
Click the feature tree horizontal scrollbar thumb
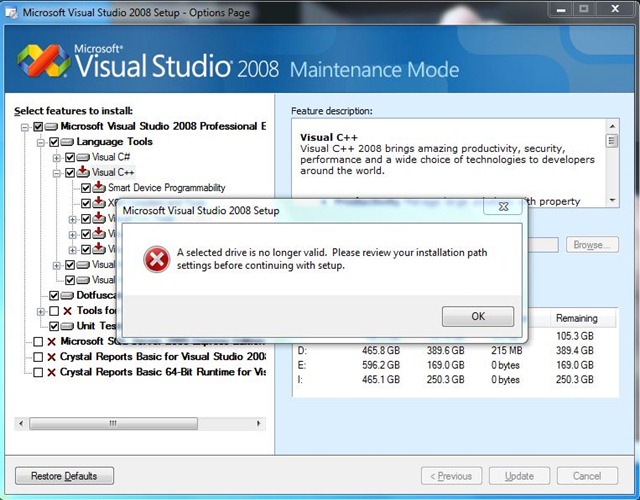(x=113, y=424)
